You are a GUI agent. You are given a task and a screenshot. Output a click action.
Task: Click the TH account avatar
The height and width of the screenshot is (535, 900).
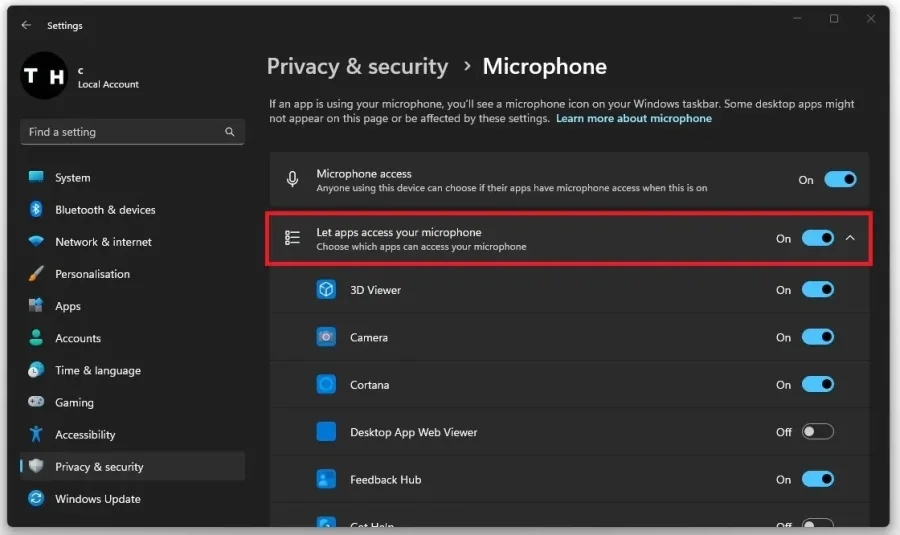(x=44, y=76)
